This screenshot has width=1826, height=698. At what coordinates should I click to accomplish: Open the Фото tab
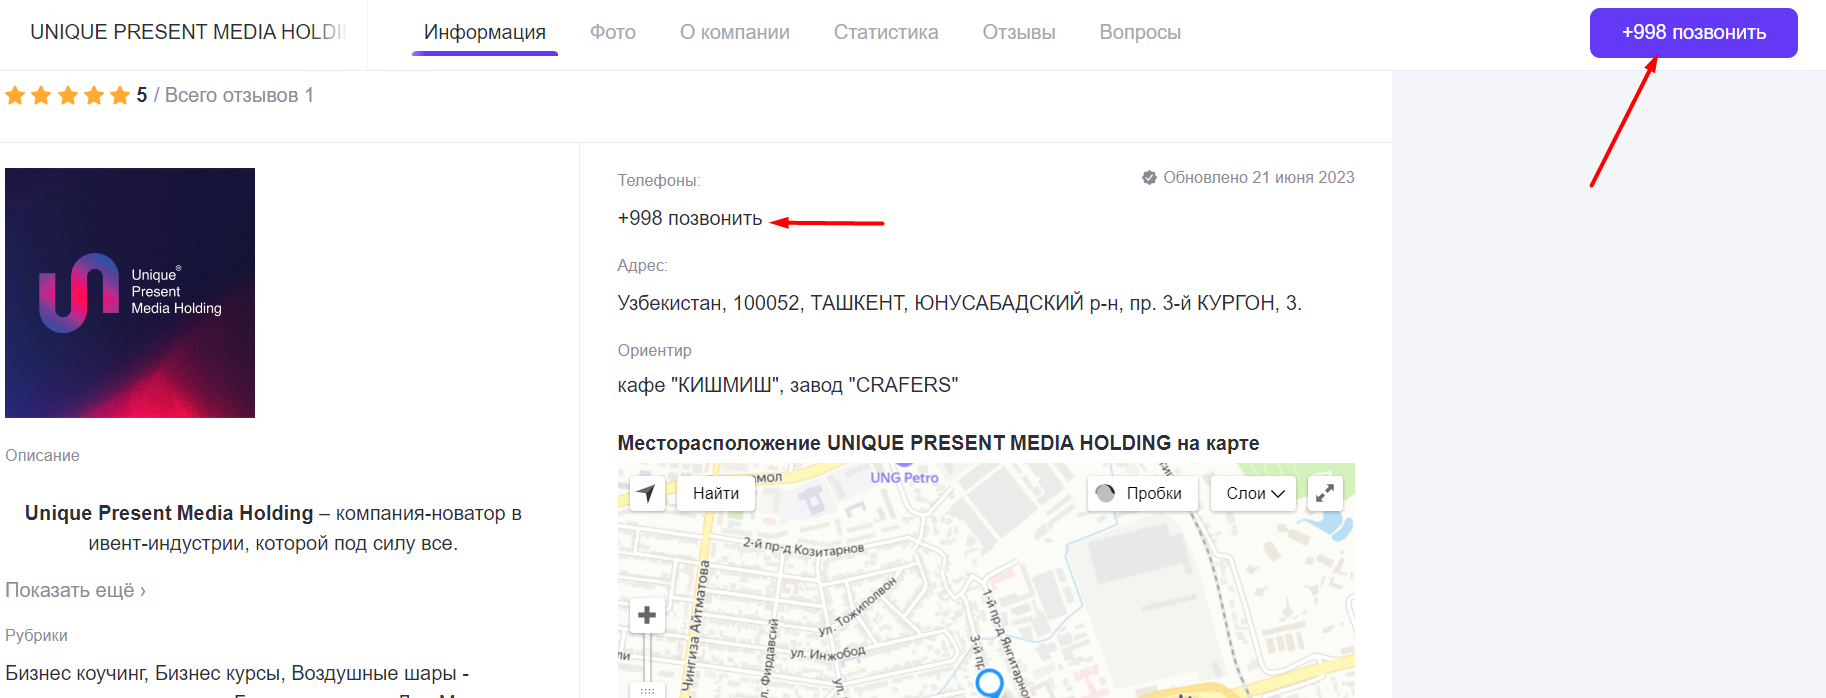coord(613,32)
